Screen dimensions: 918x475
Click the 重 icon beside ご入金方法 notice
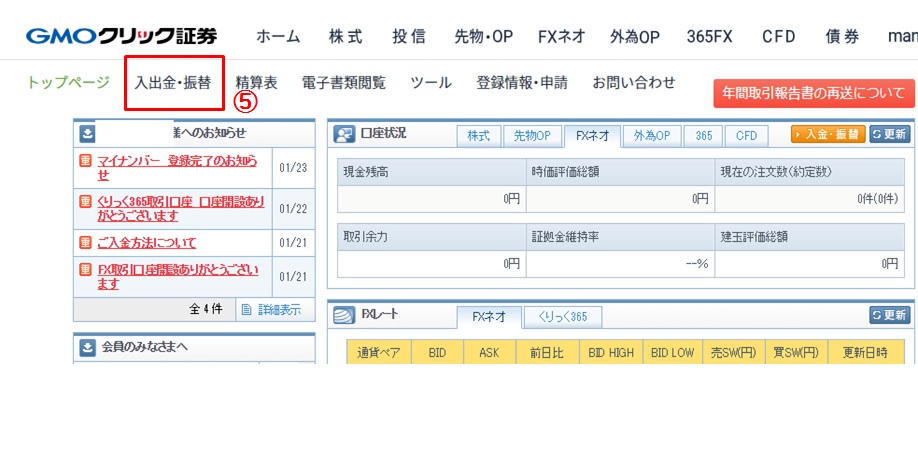click(85, 242)
